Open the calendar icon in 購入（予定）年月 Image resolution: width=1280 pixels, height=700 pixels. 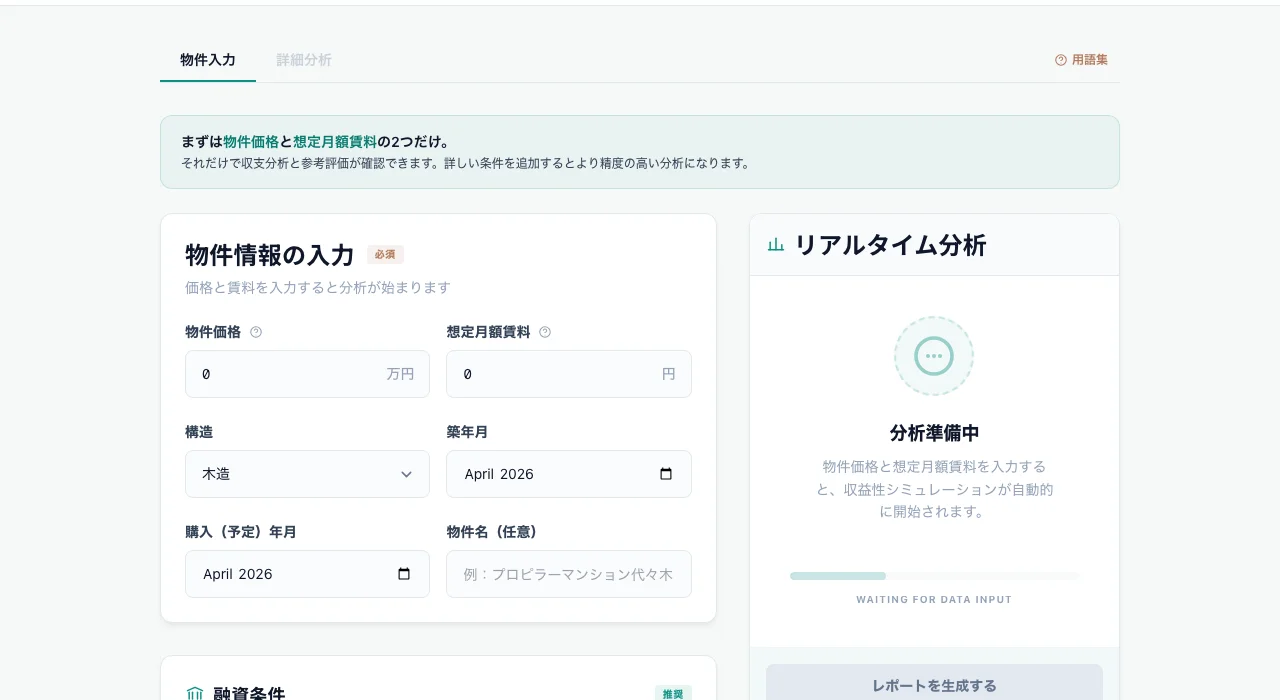(404, 574)
